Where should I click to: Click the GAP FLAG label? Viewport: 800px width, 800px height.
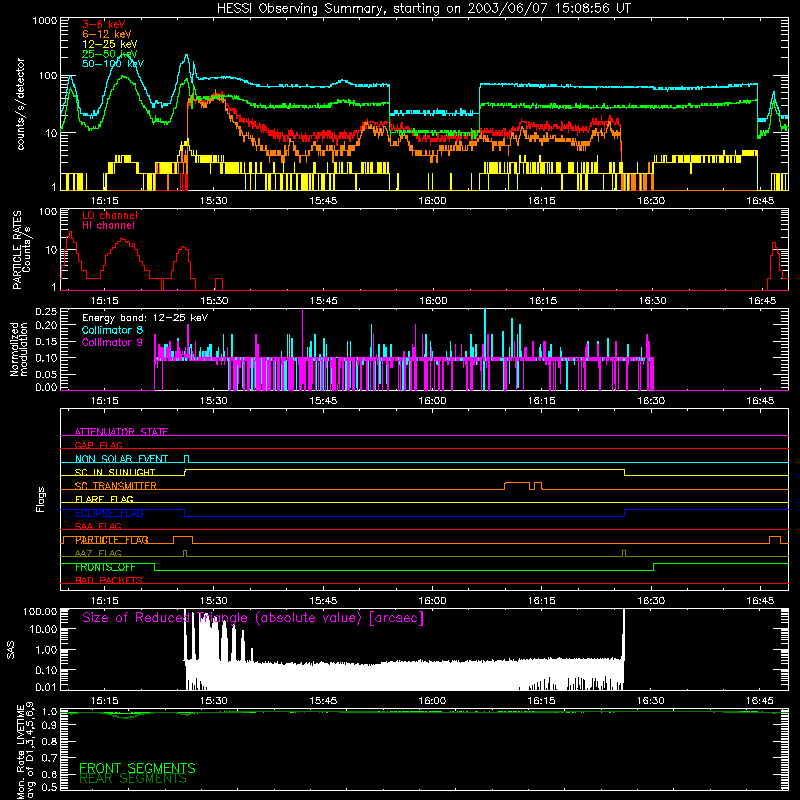point(98,445)
